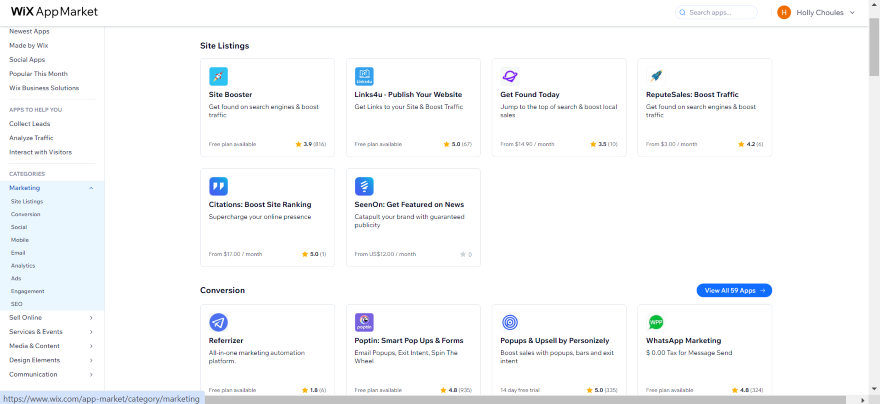Click the Site Listings section heading
This screenshot has height=404, width=880.
point(224,45)
